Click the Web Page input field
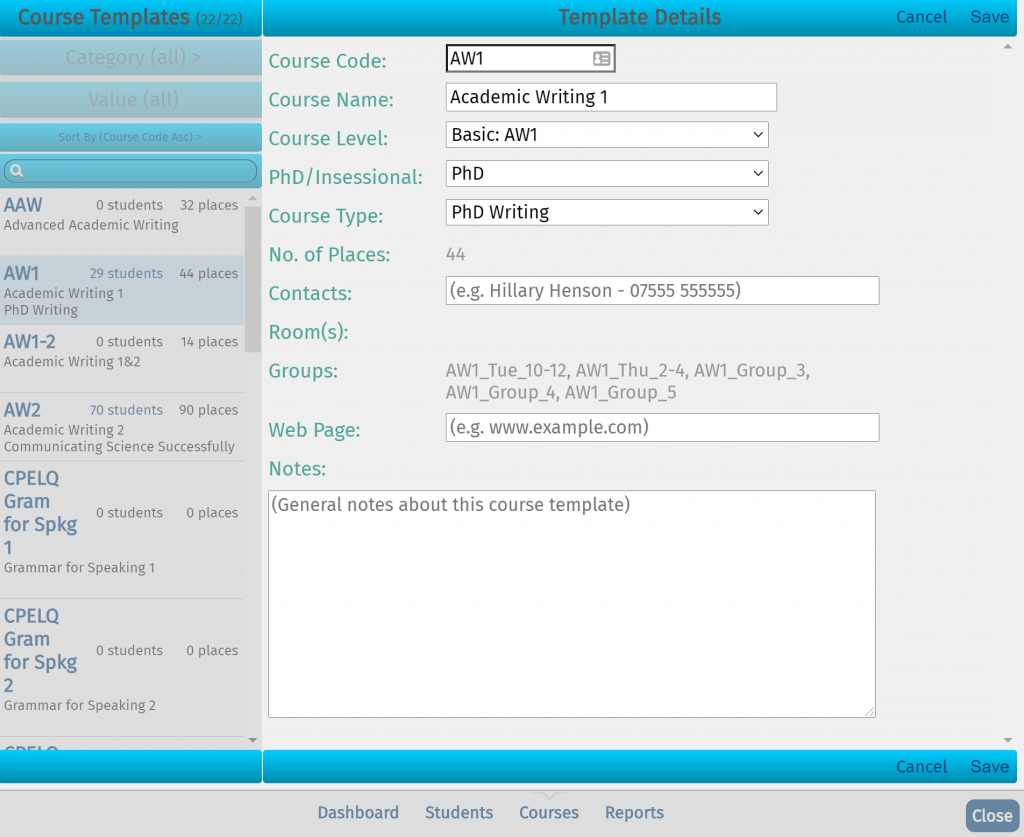 662,427
